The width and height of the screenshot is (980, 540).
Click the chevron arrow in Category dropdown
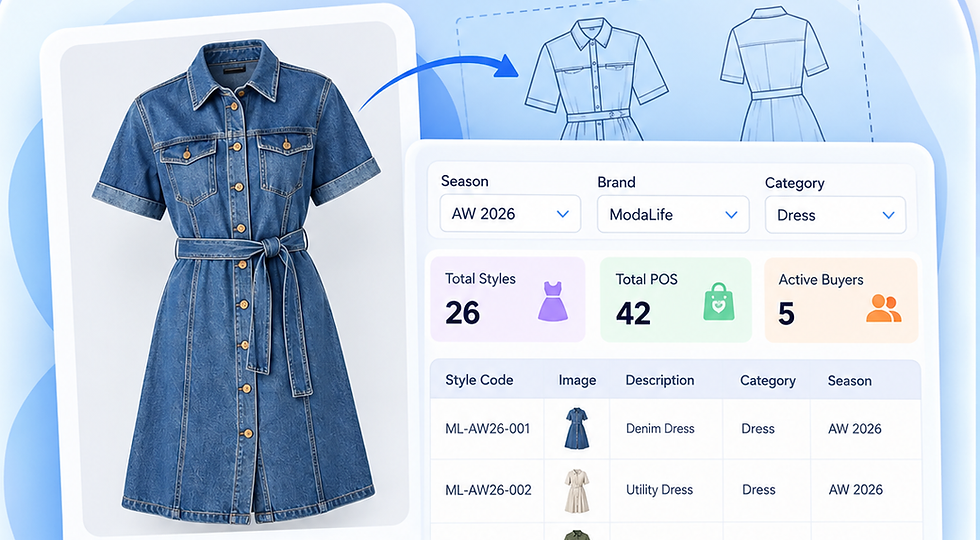click(888, 215)
